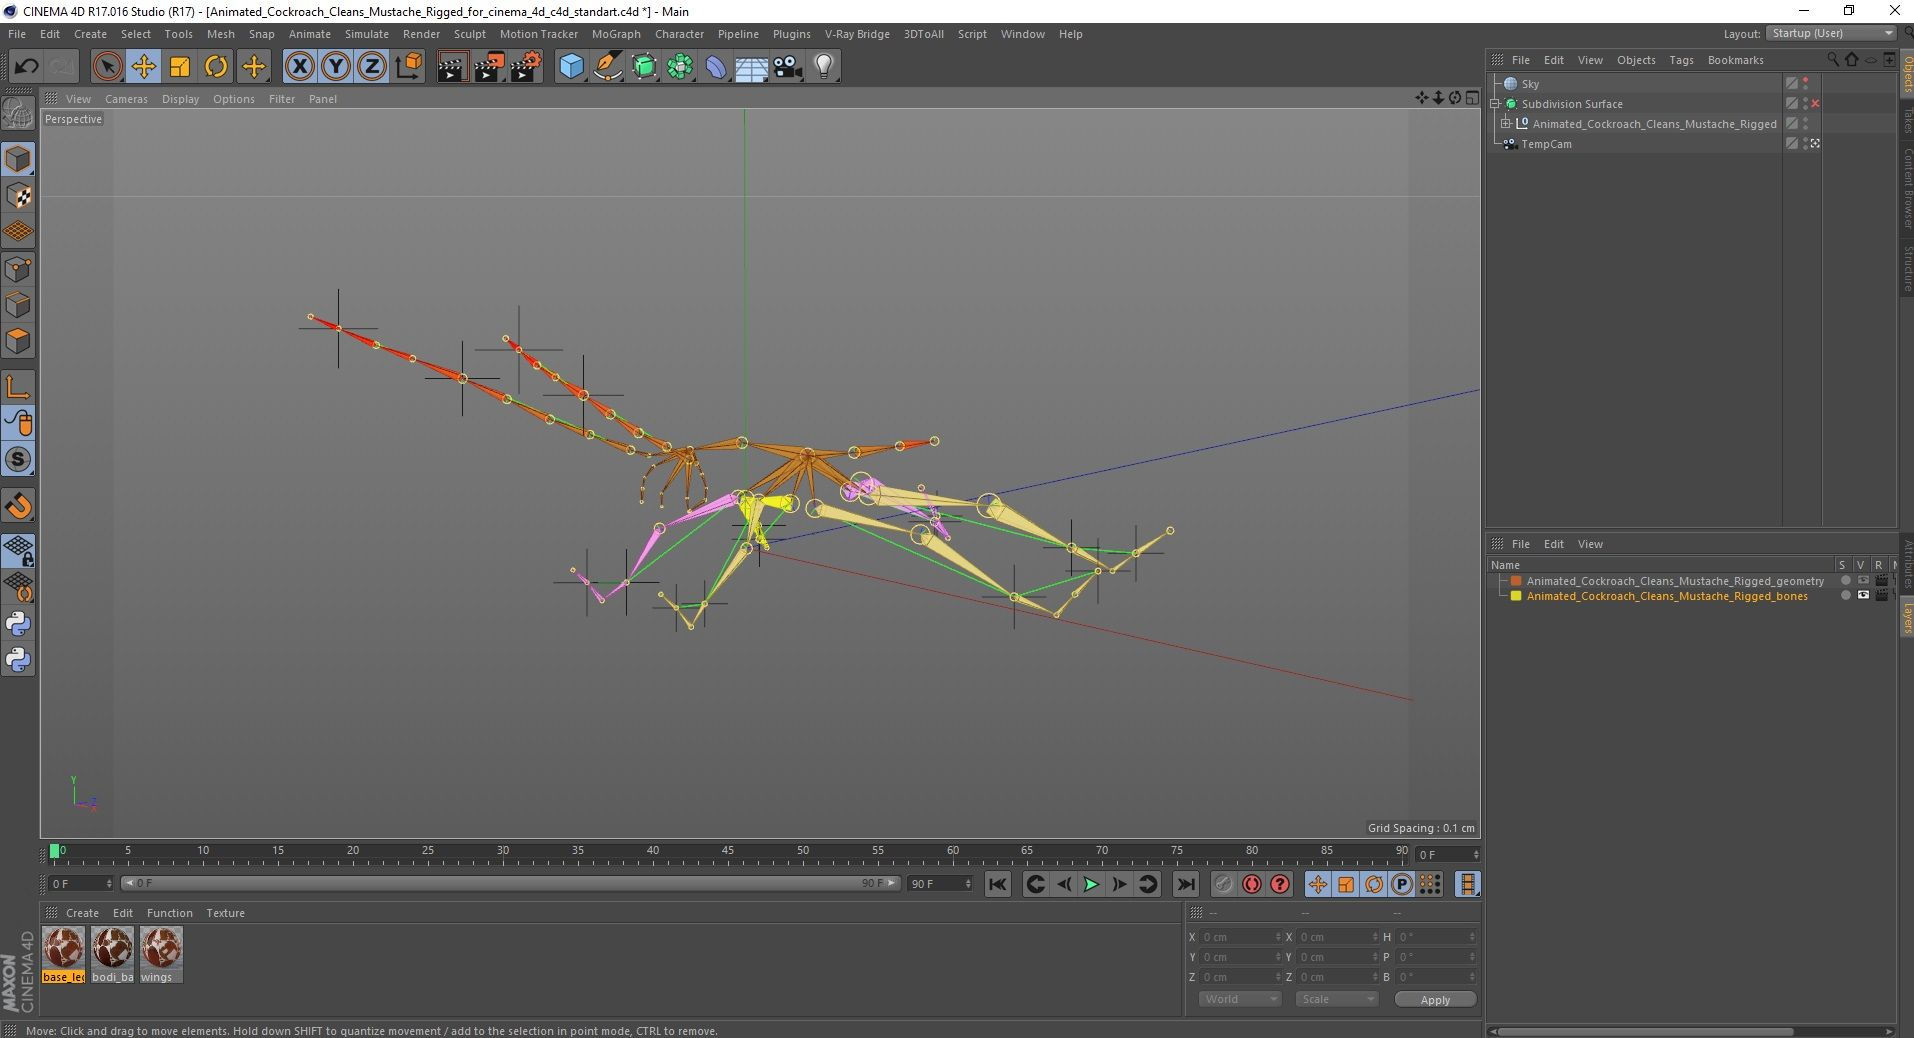Image resolution: width=1914 pixels, height=1038 pixels.
Task: Toggle geometry layer view eye
Action: [1863, 581]
